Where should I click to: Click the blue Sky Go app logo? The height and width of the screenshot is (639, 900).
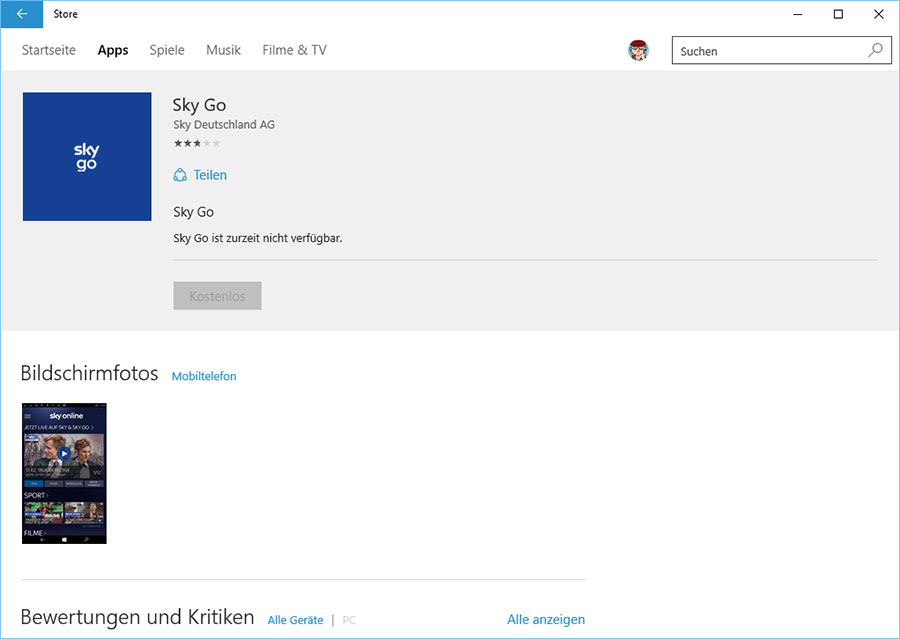point(87,156)
